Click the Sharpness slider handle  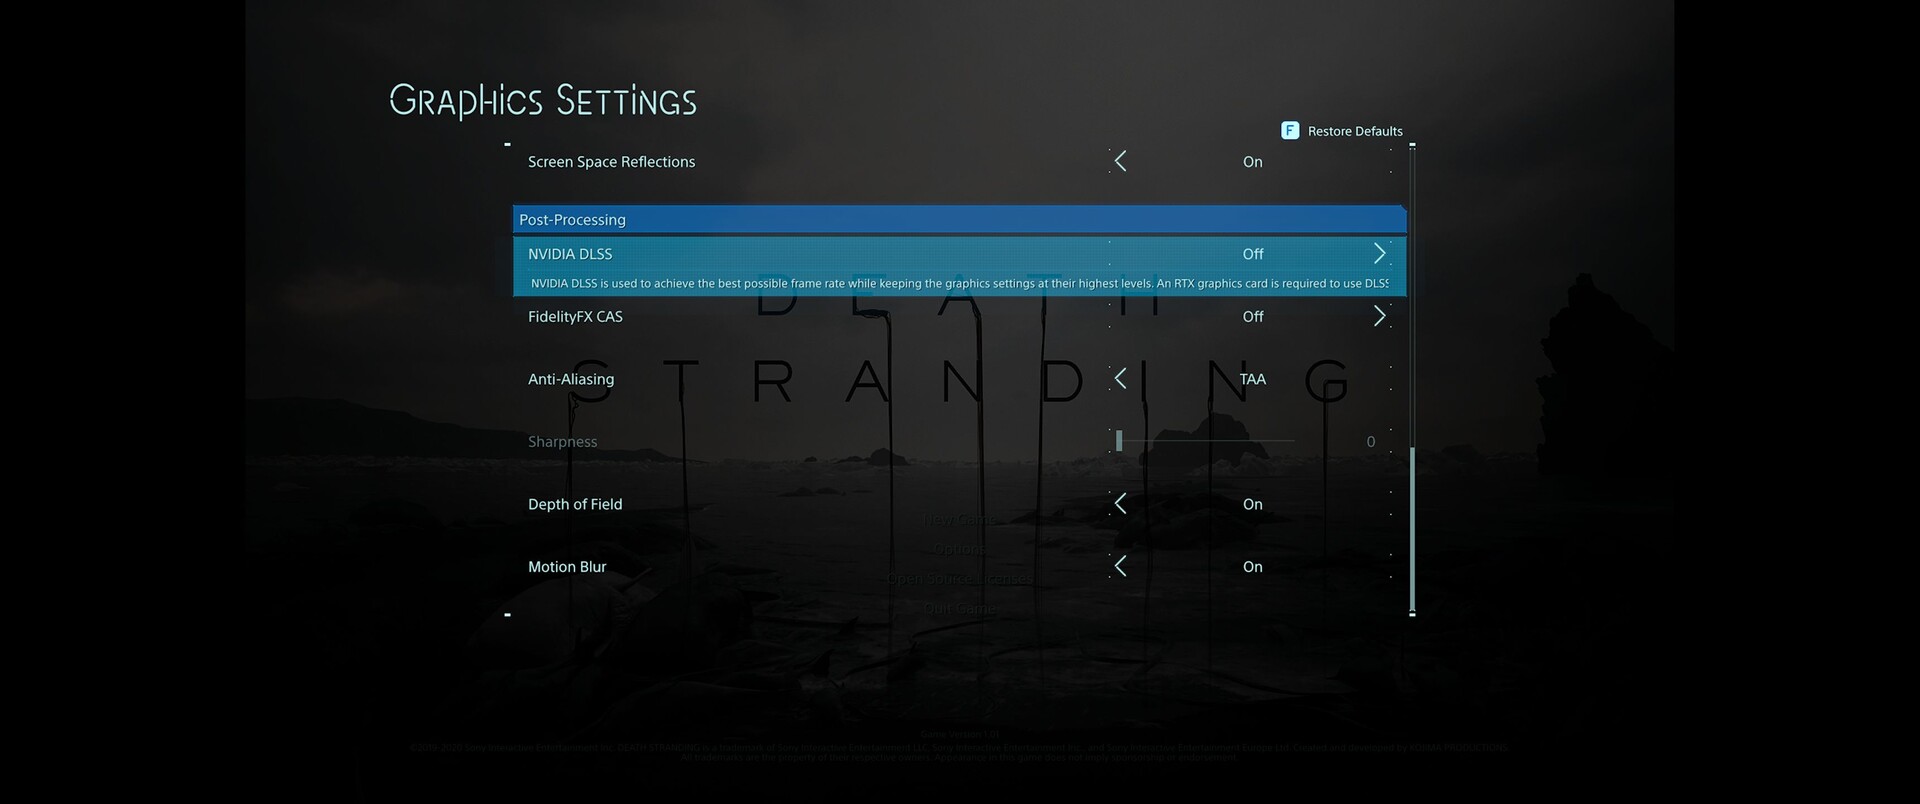(x=1119, y=440)
